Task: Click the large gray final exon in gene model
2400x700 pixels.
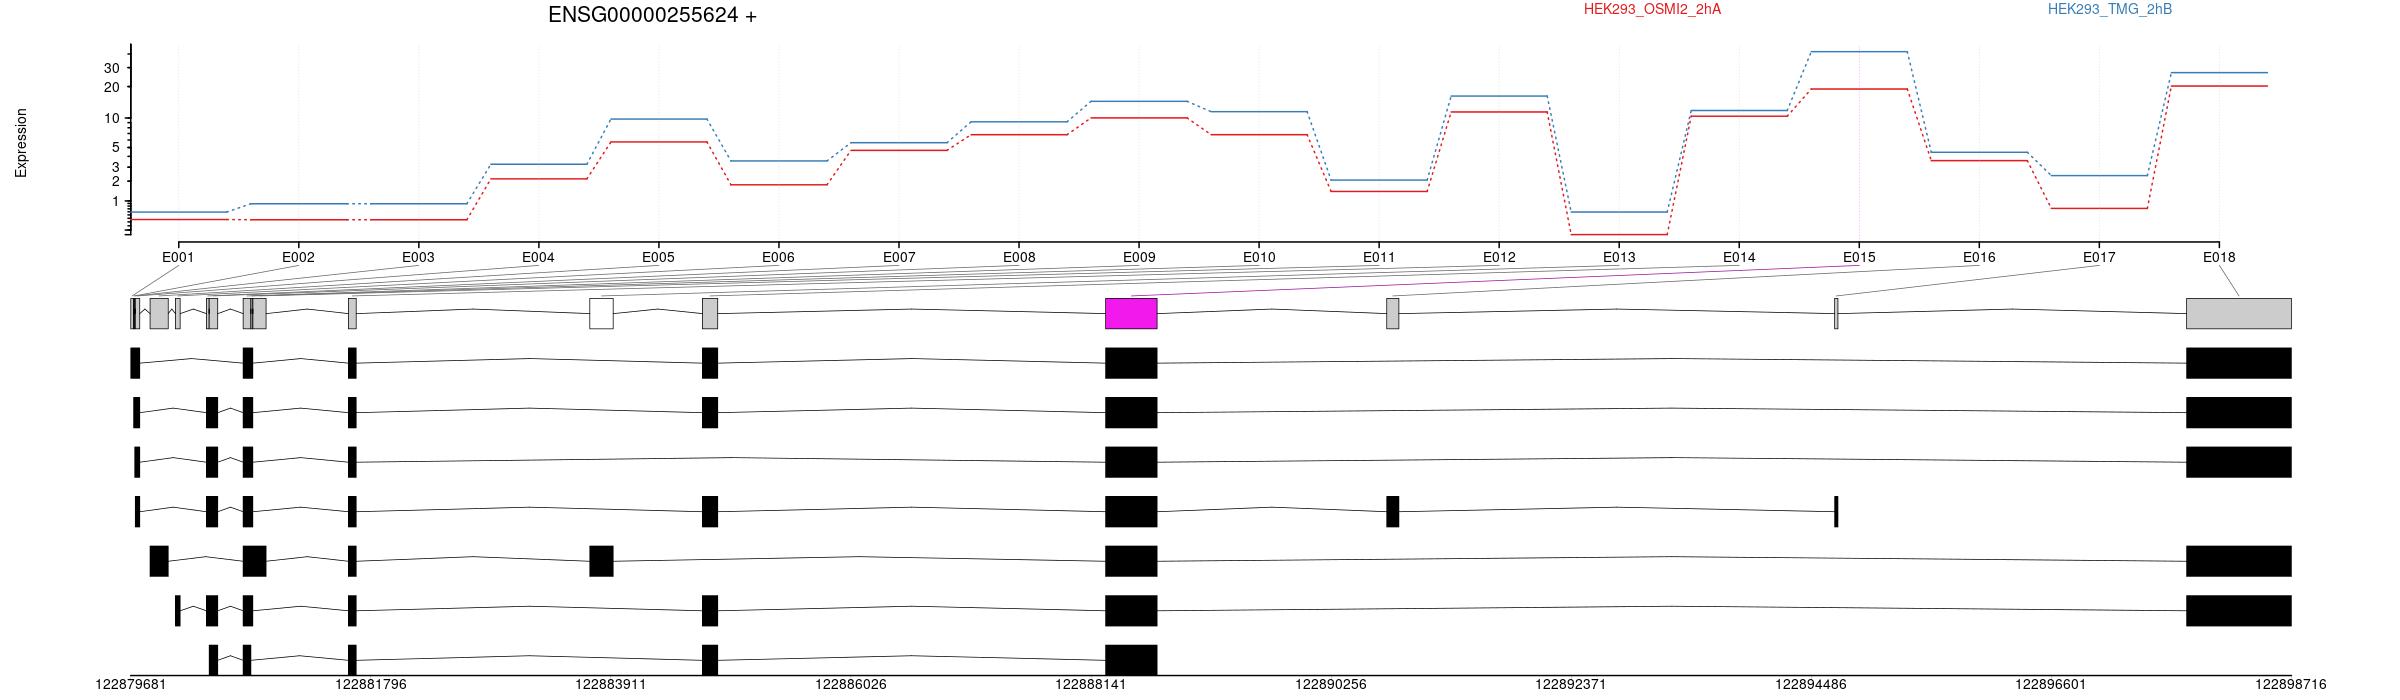Action: tap(2239, 313)
